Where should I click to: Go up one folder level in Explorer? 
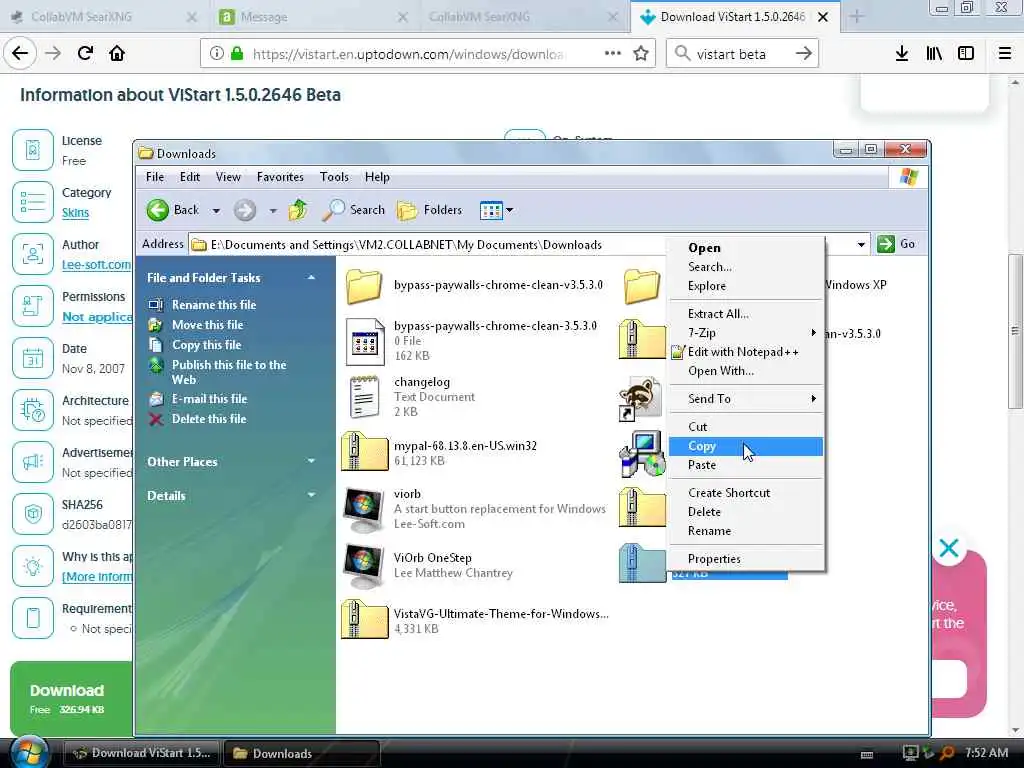[x=298, y=210]
